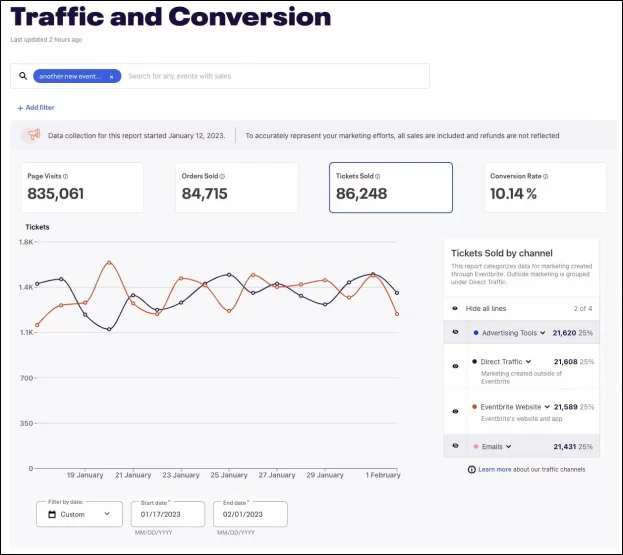Toggle visibility of Advertising Tools line

coord(455,332)
